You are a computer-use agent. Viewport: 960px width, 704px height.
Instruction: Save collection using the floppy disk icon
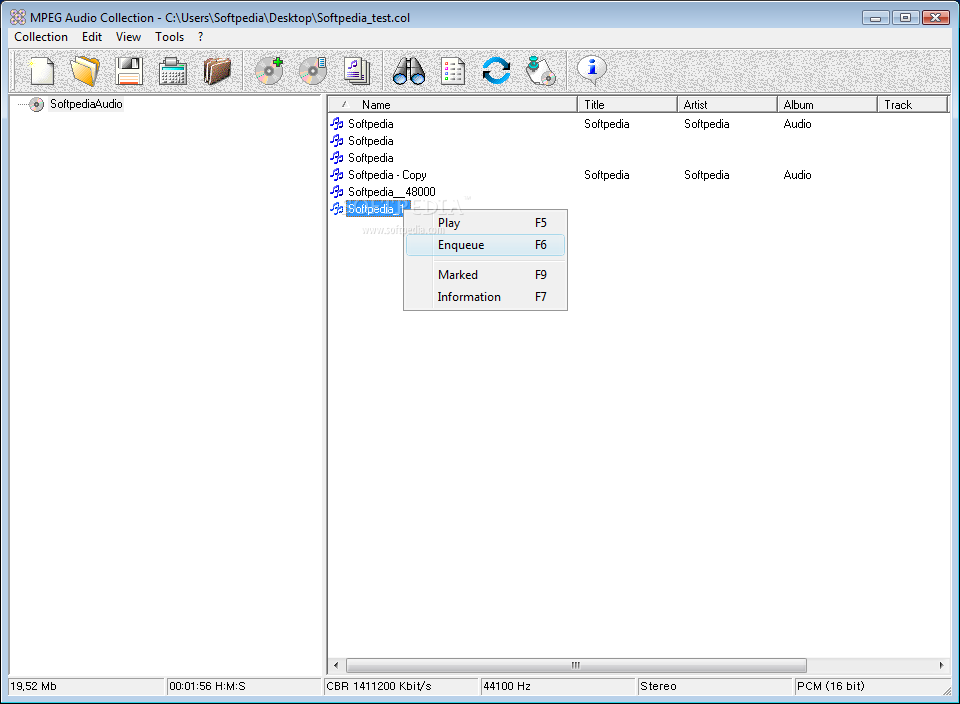(x=129, y=71)
